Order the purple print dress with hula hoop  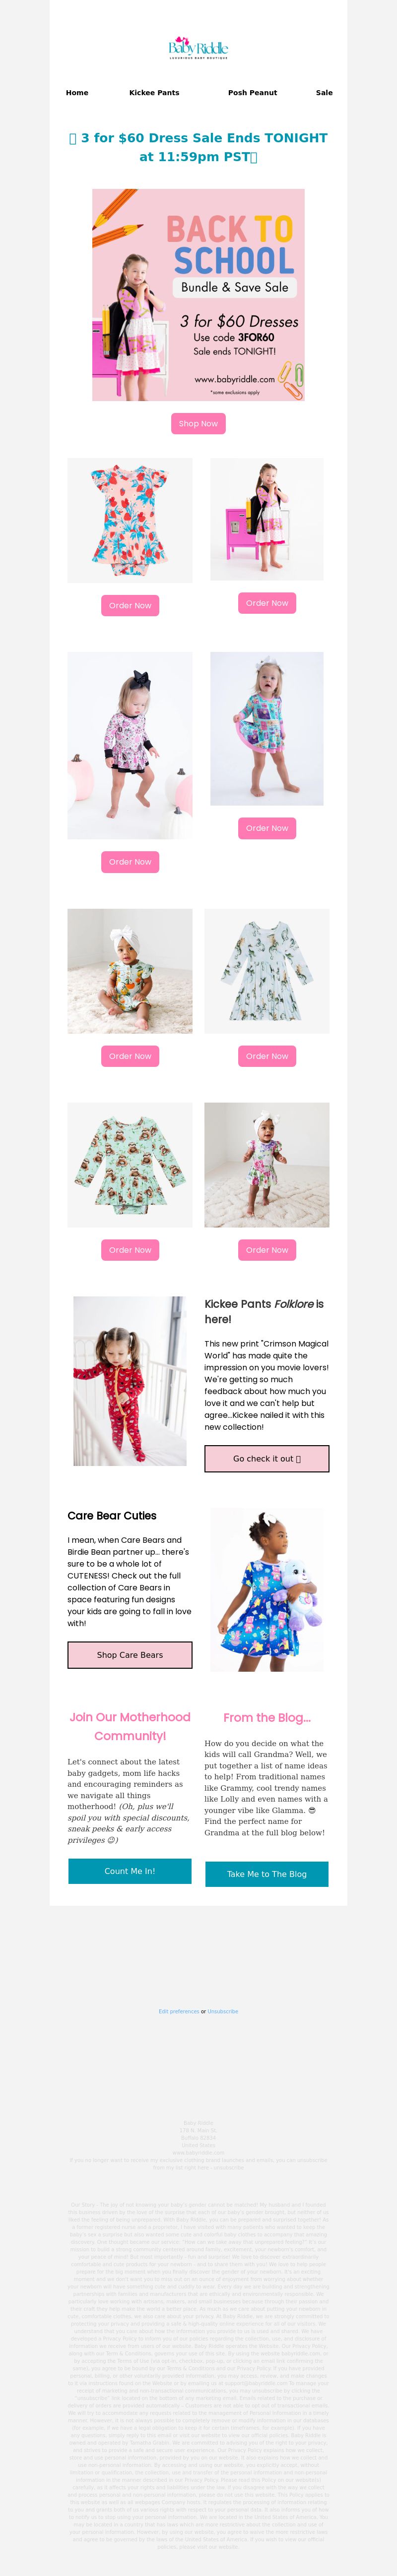click(x=267, y=828)
